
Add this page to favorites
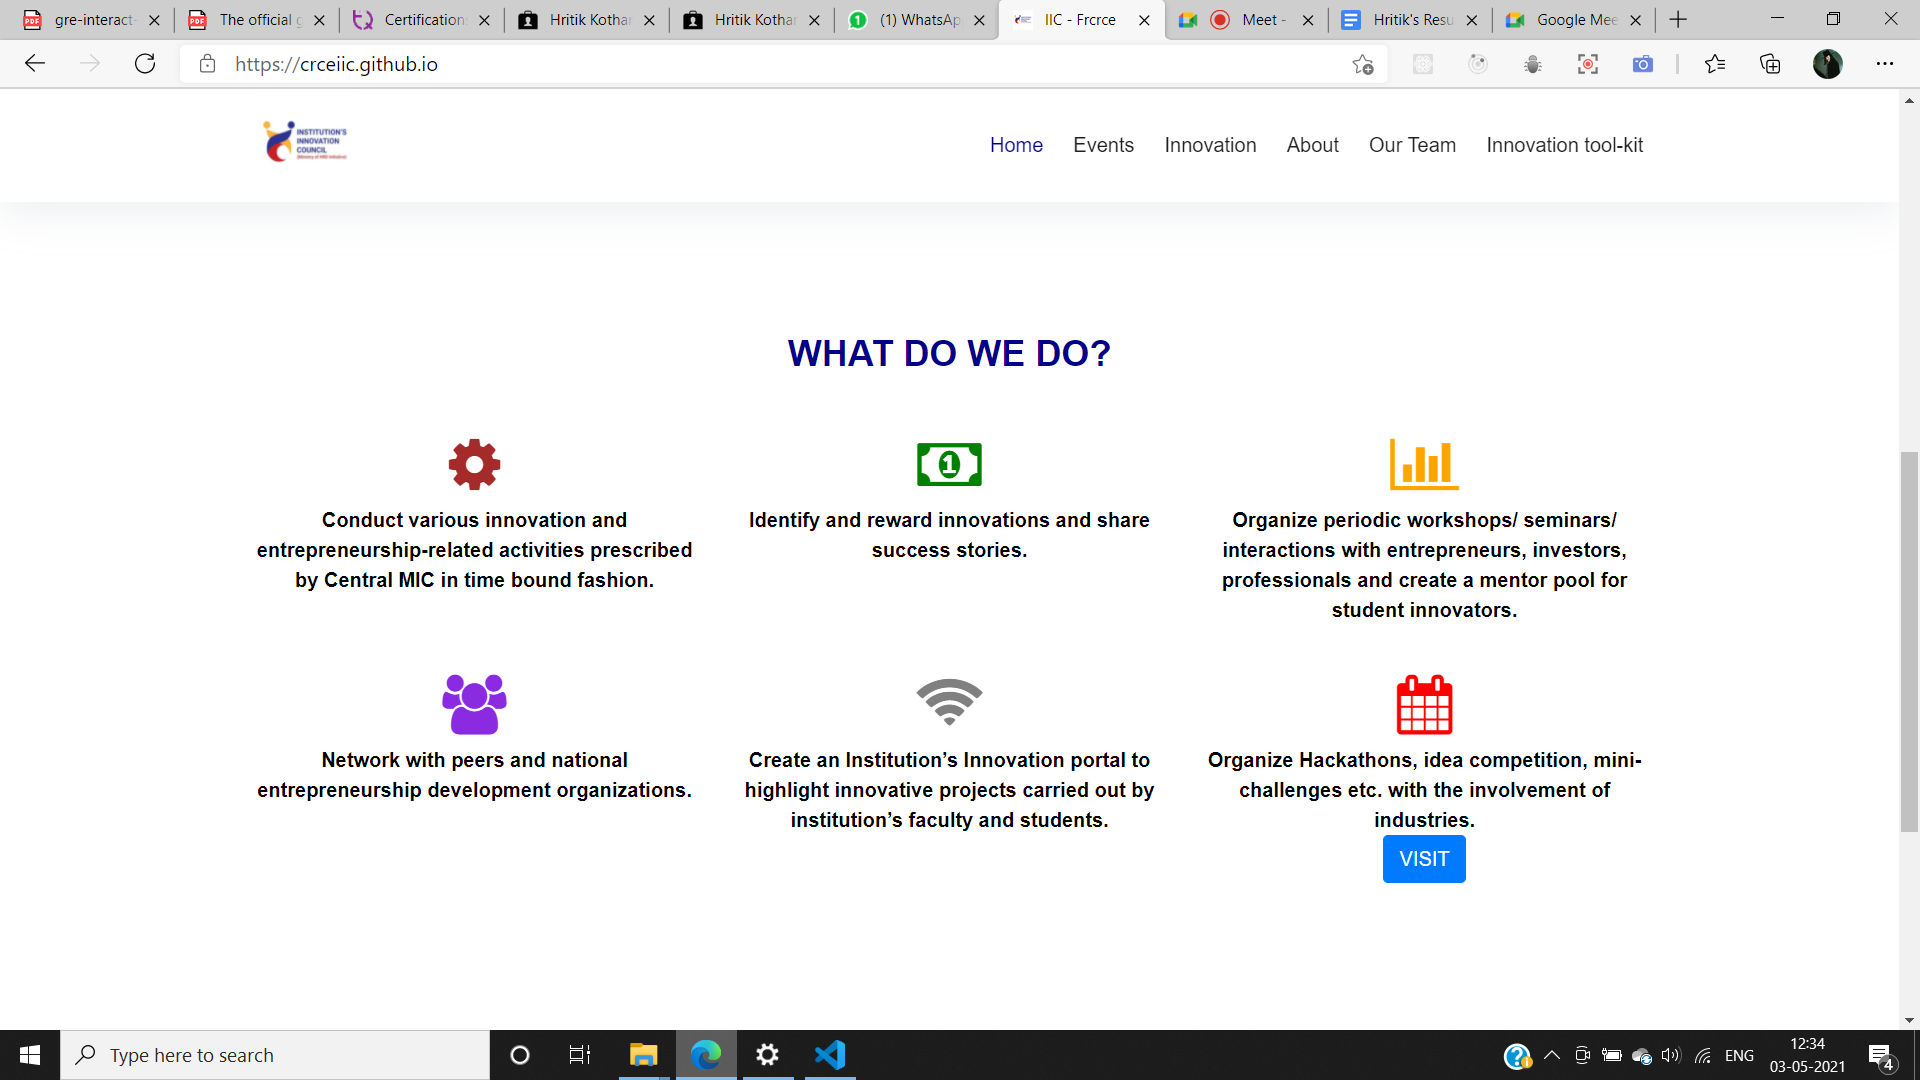[1362, 64]
